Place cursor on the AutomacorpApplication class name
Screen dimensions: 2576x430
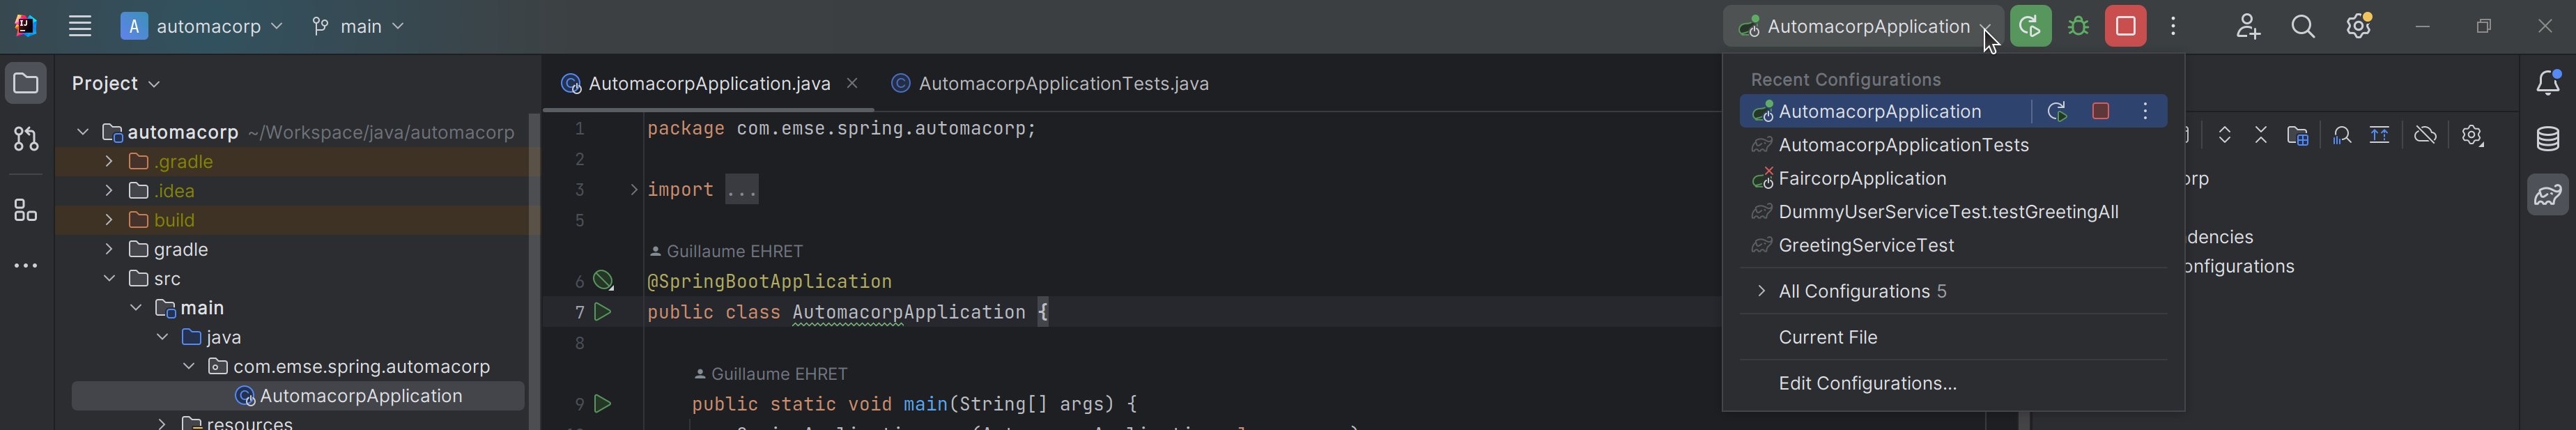pyautogui.click(x=909, y=313)
